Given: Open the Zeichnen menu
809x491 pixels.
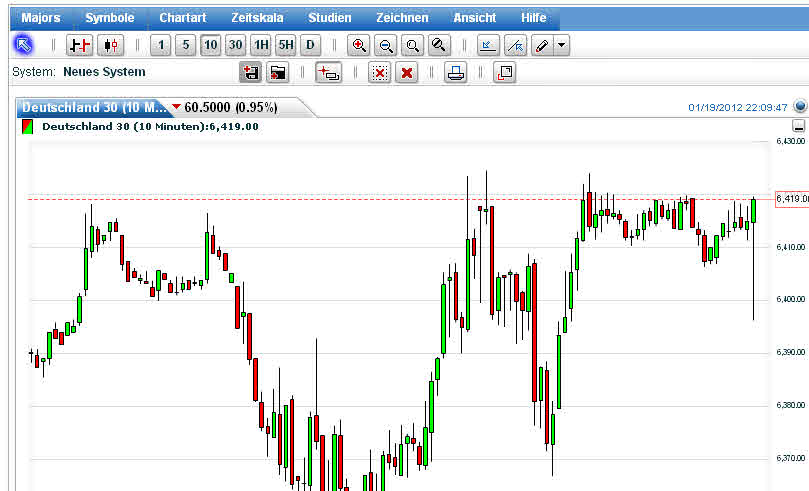Looking at the screenshot, I should 402,18.
